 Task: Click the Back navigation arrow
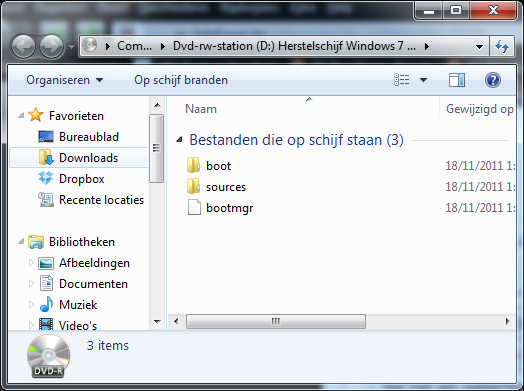pyautogui.click(x=23, y=46)
